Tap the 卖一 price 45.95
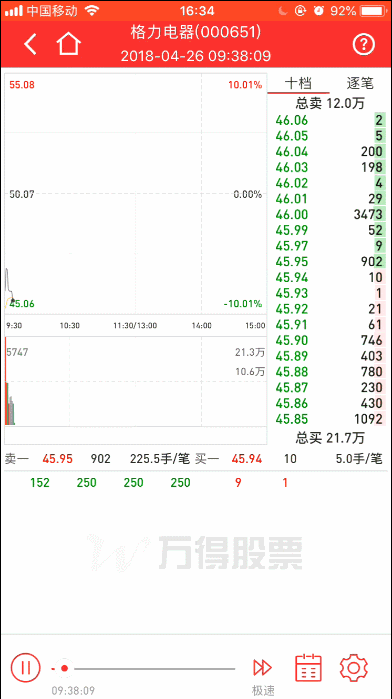392x699 pixels. (58, 459)
